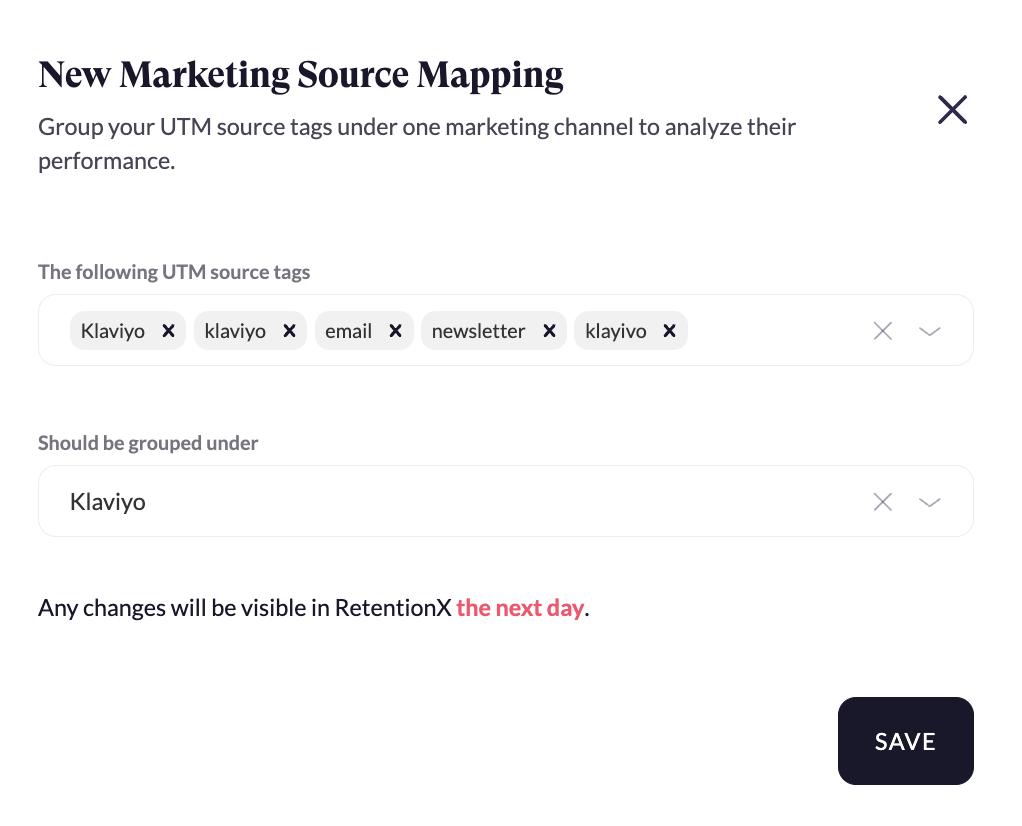Click the 'The following UTM source tags' label
Screen dimensions: 1022x826
[174, 272]
